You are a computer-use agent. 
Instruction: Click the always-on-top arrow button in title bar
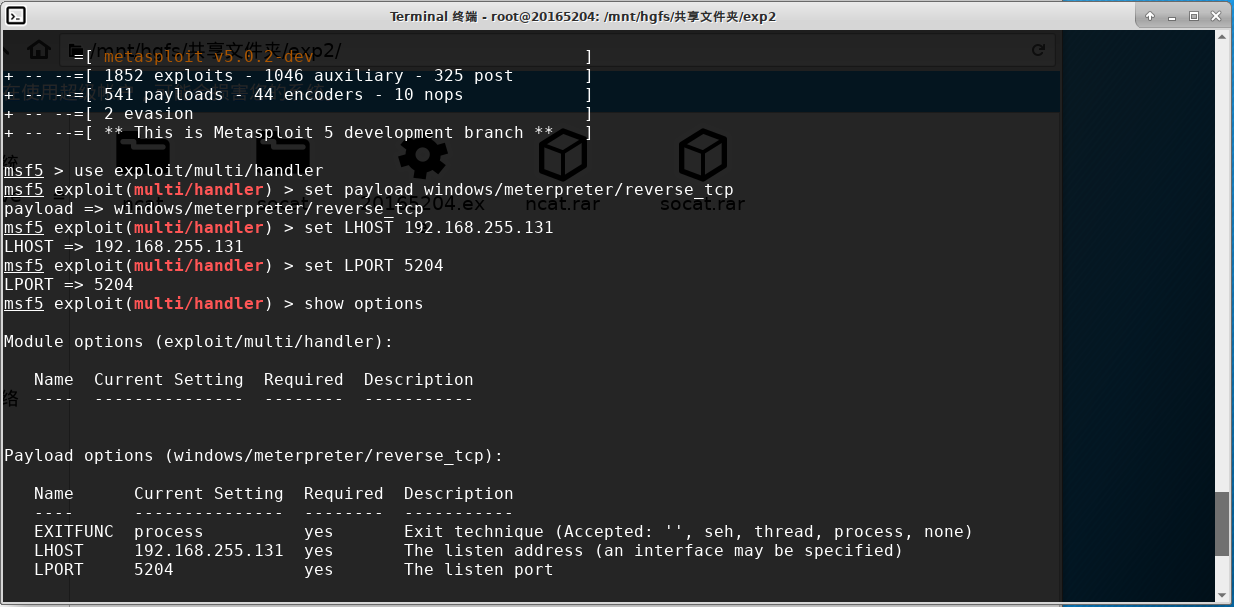(1150, 16)
